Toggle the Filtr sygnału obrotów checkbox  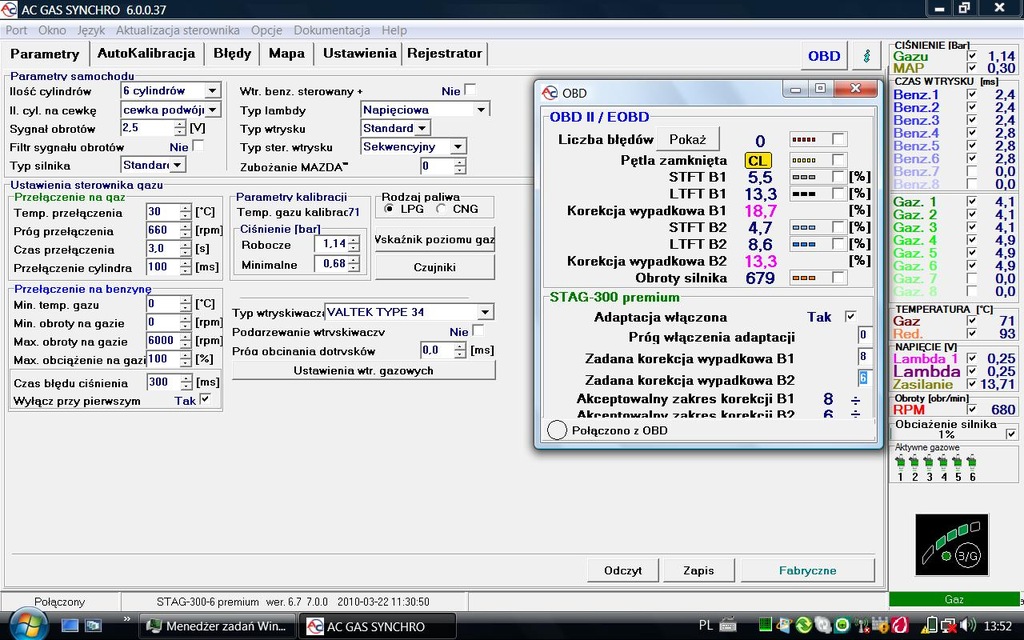tap(198, 146)
